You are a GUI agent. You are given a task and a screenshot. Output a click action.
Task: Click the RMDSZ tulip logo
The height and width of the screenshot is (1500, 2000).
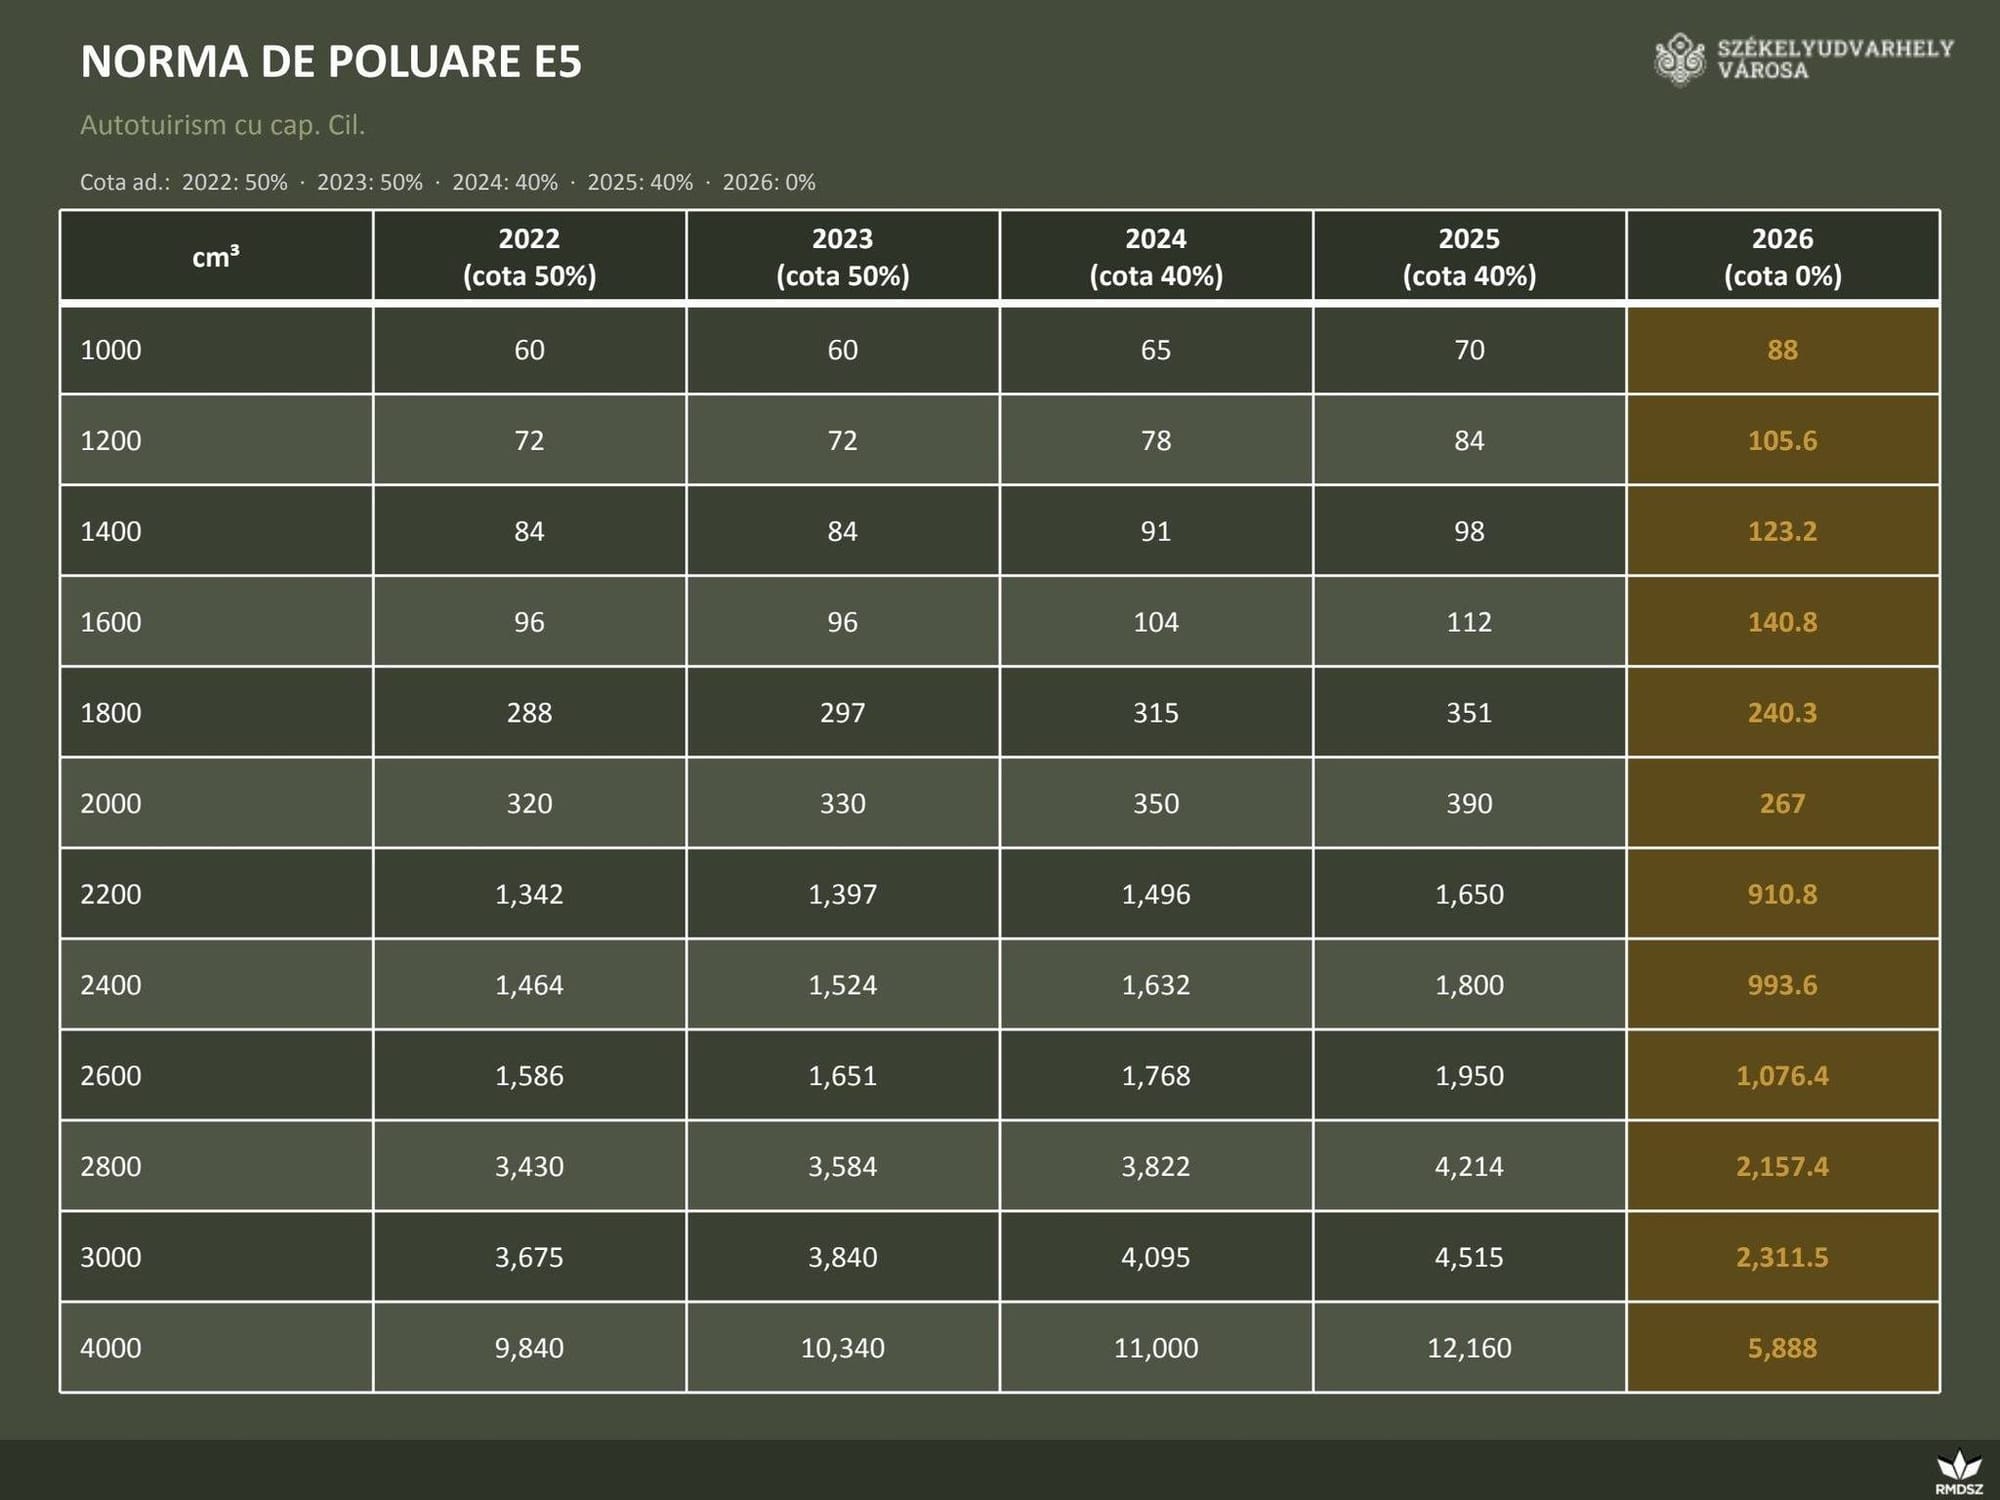click(x=1958, y=1471)
